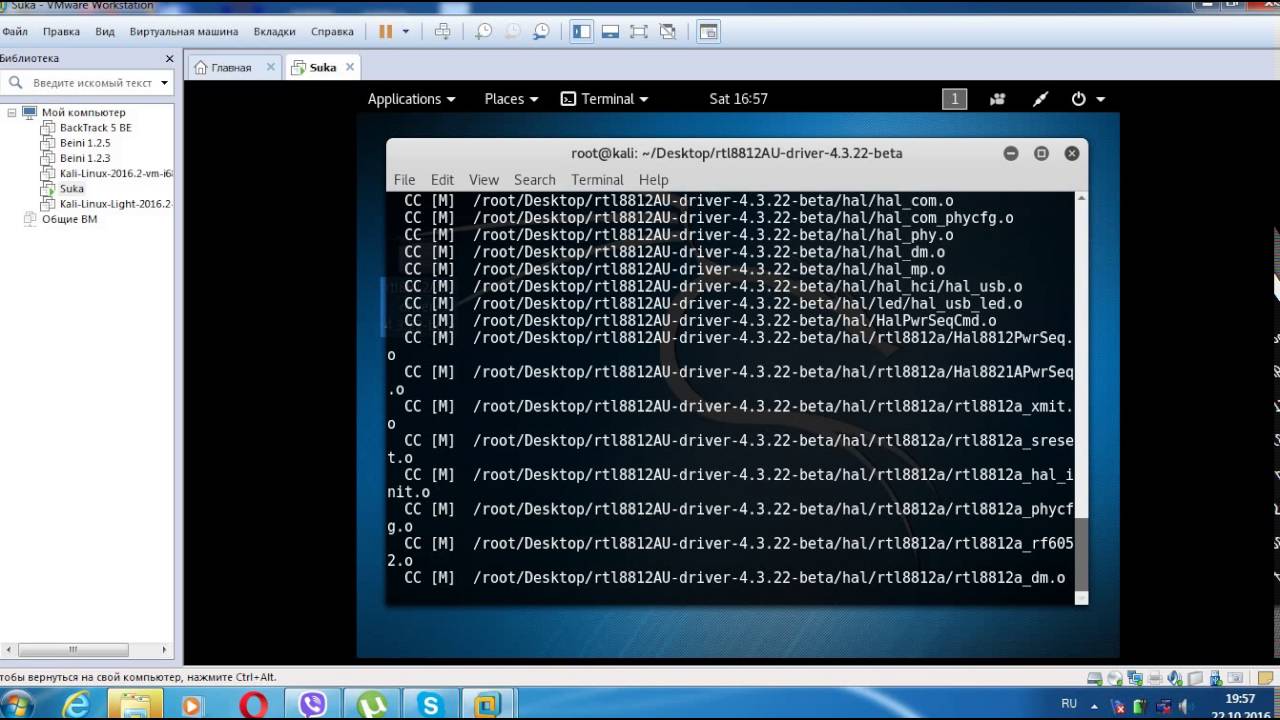
Task: Close the Библиотека library panel
Action: [169, 59]
